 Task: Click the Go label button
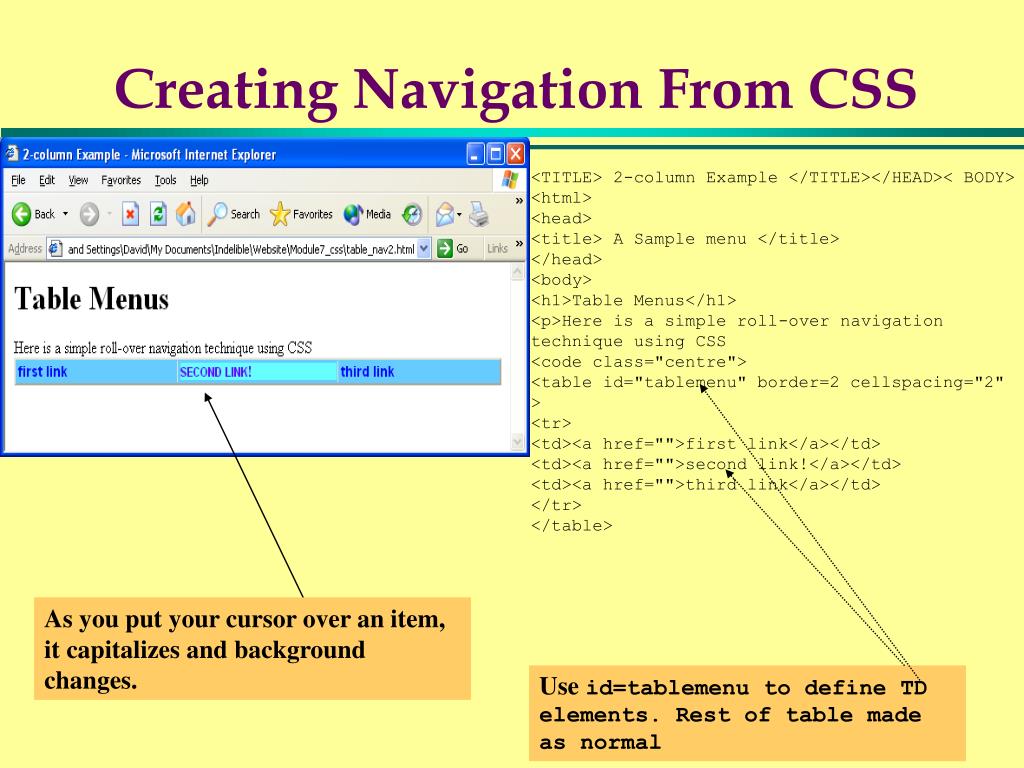tap(462, 249)
